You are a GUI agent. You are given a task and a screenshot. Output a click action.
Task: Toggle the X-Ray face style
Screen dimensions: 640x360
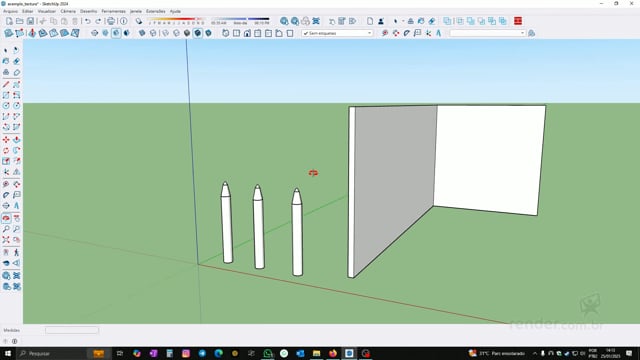click(x=142, y=33)
